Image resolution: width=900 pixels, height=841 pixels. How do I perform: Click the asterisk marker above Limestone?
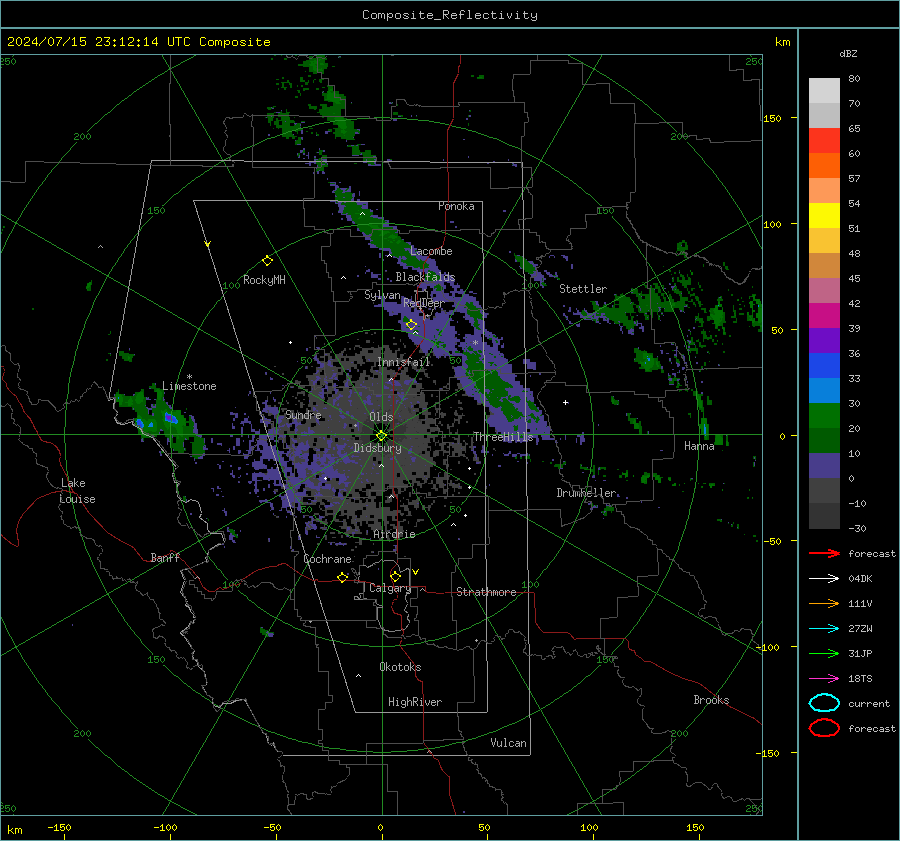pyautogui.click(x=189, y=377)
